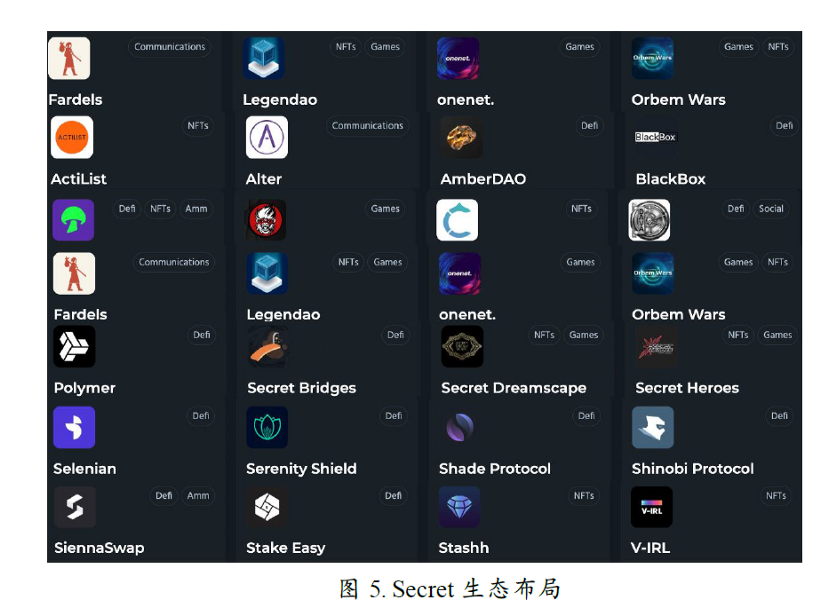Open the Polymer white geometric icon
The image size is (828, 615).
tap(74, 346)
